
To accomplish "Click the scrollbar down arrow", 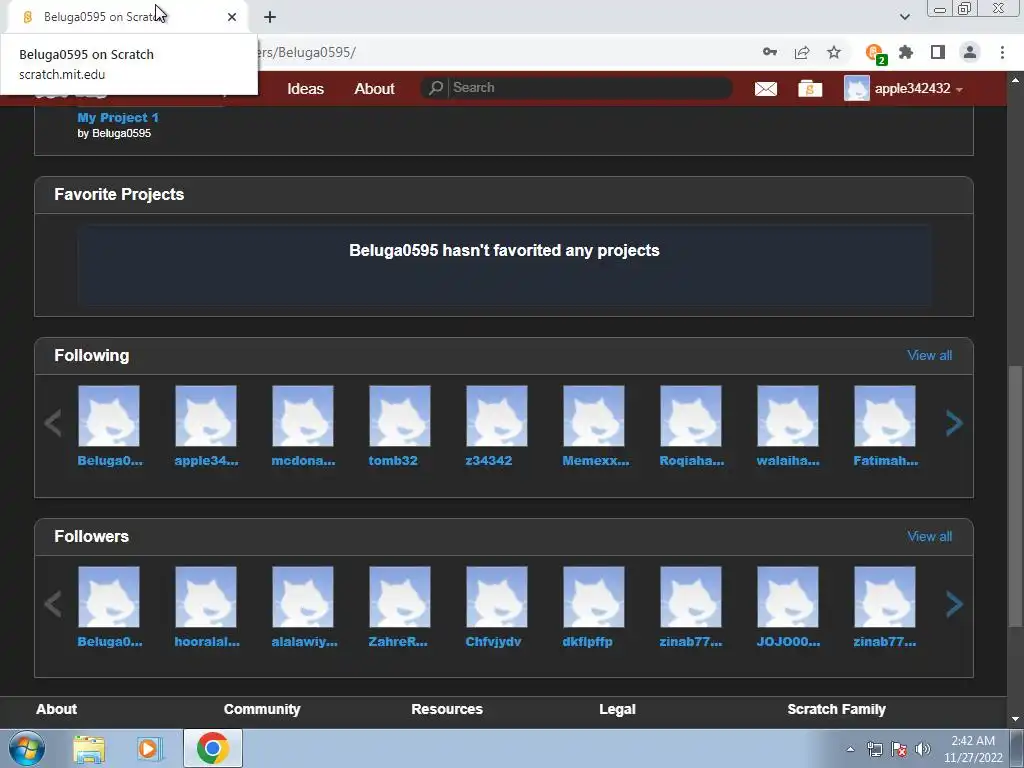I will [x=1015, y=719].
